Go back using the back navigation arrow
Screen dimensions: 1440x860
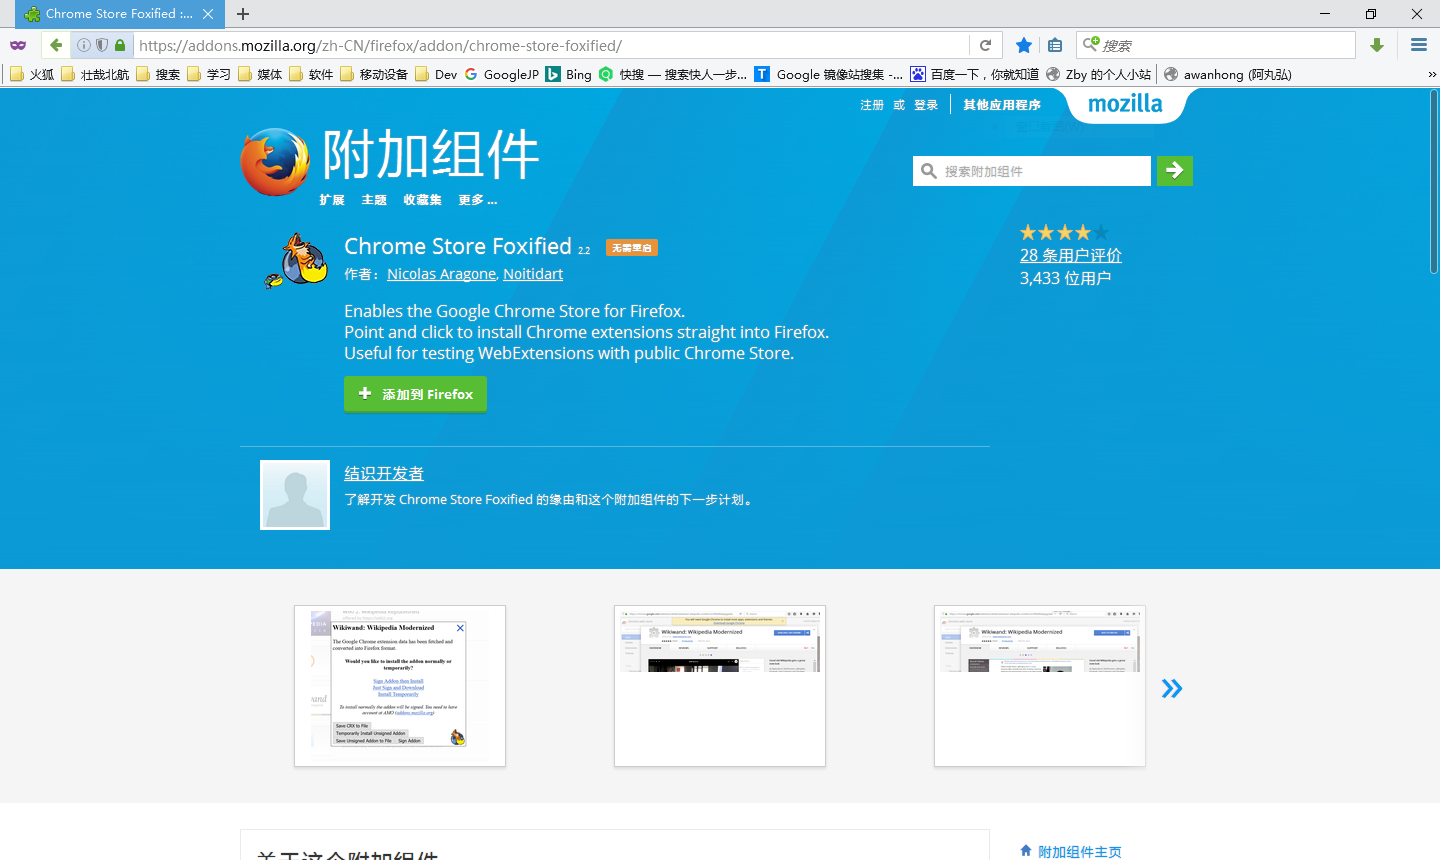click(56, 45)
